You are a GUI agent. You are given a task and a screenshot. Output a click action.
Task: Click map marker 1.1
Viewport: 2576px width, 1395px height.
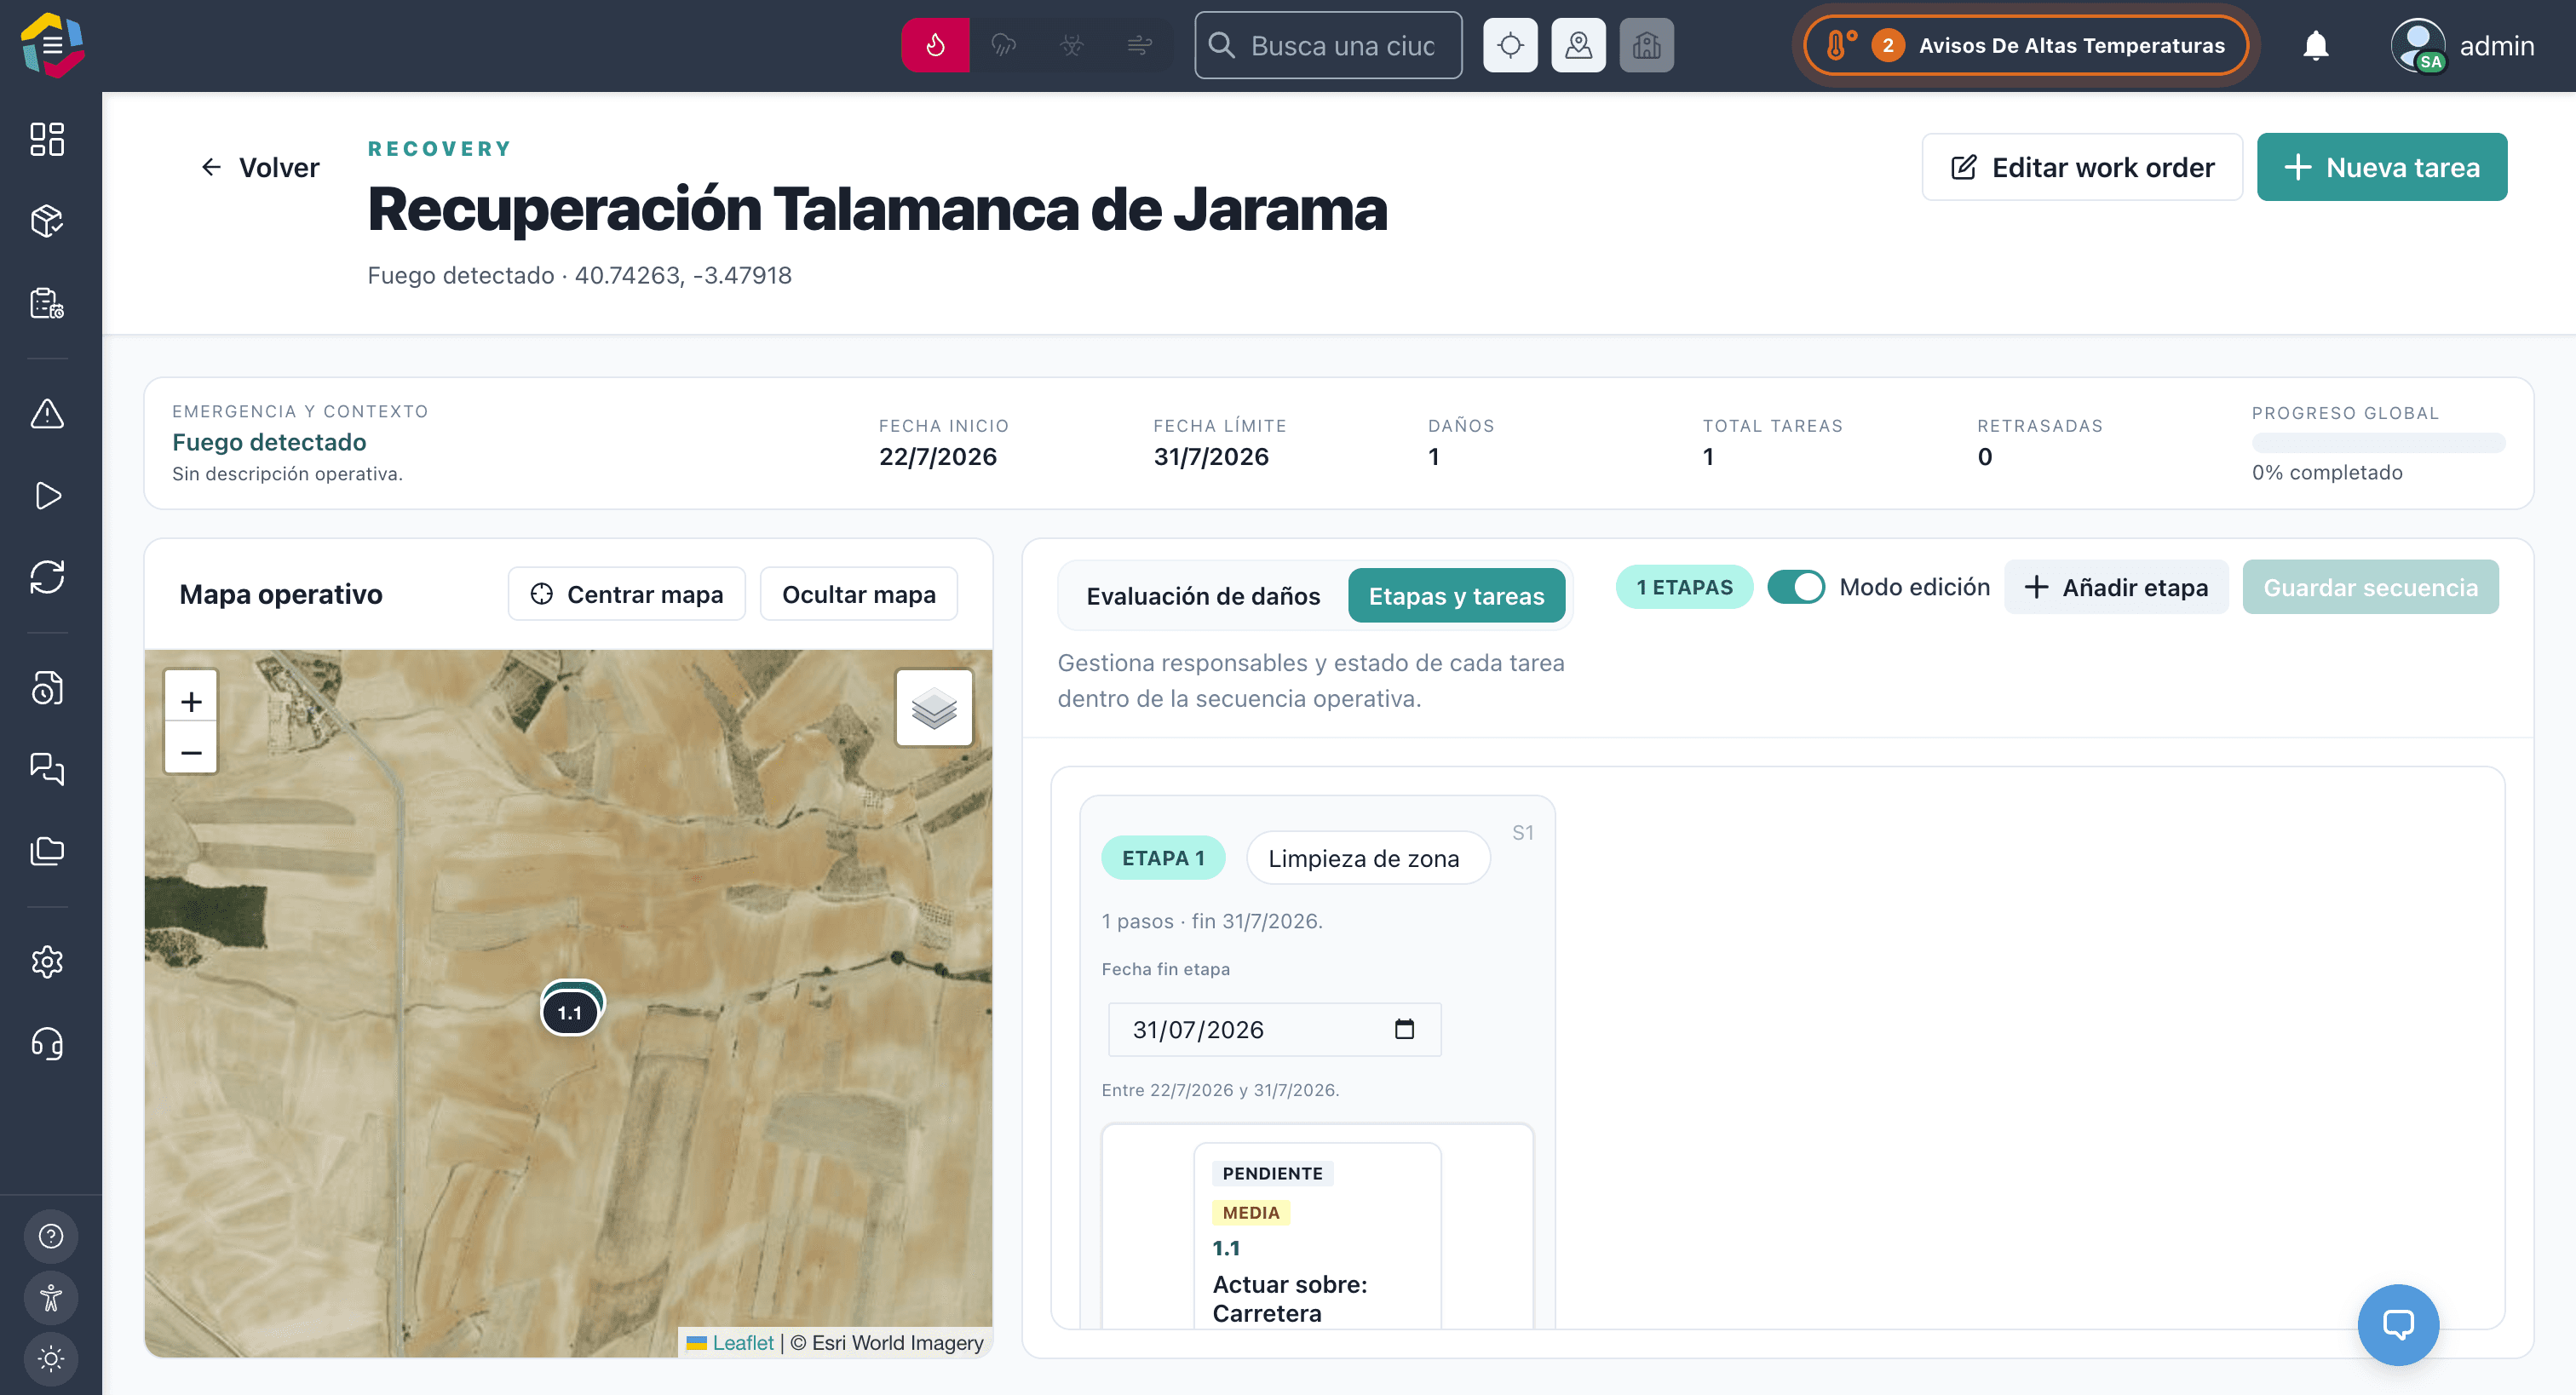pyautogui.click(x=570, y=1011)
